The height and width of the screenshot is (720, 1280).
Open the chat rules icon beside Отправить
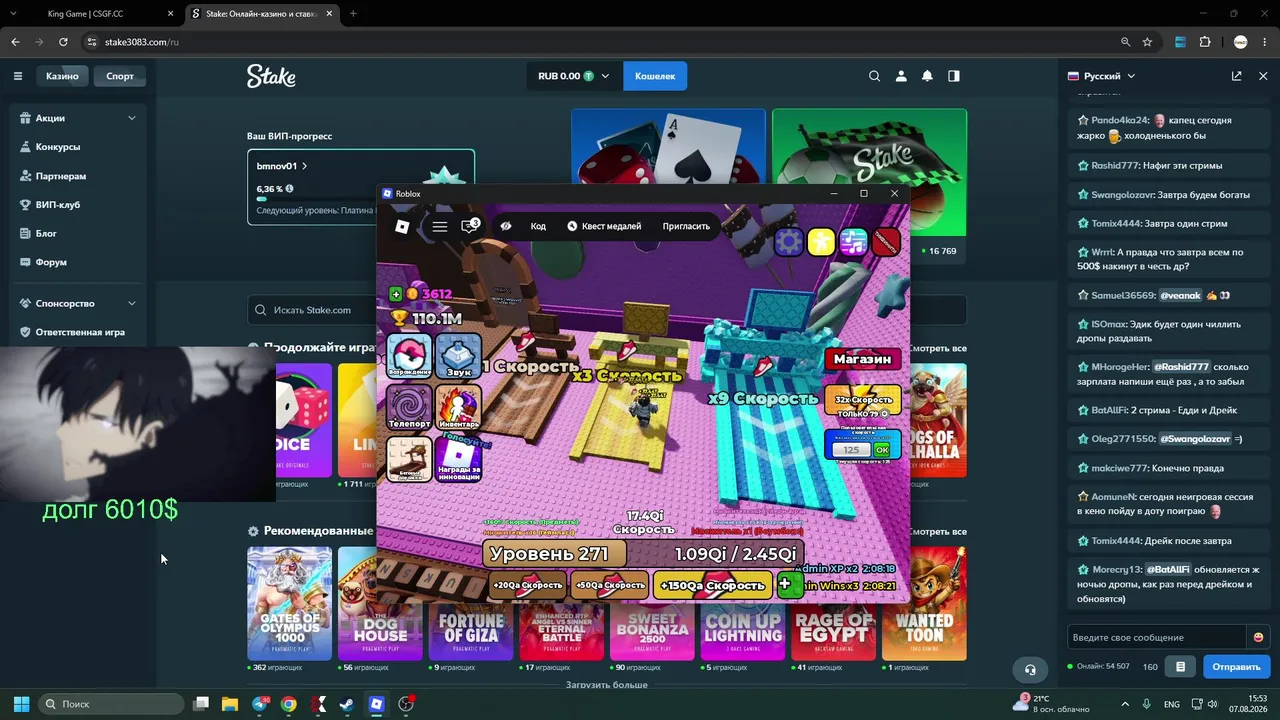[1180, 666]
